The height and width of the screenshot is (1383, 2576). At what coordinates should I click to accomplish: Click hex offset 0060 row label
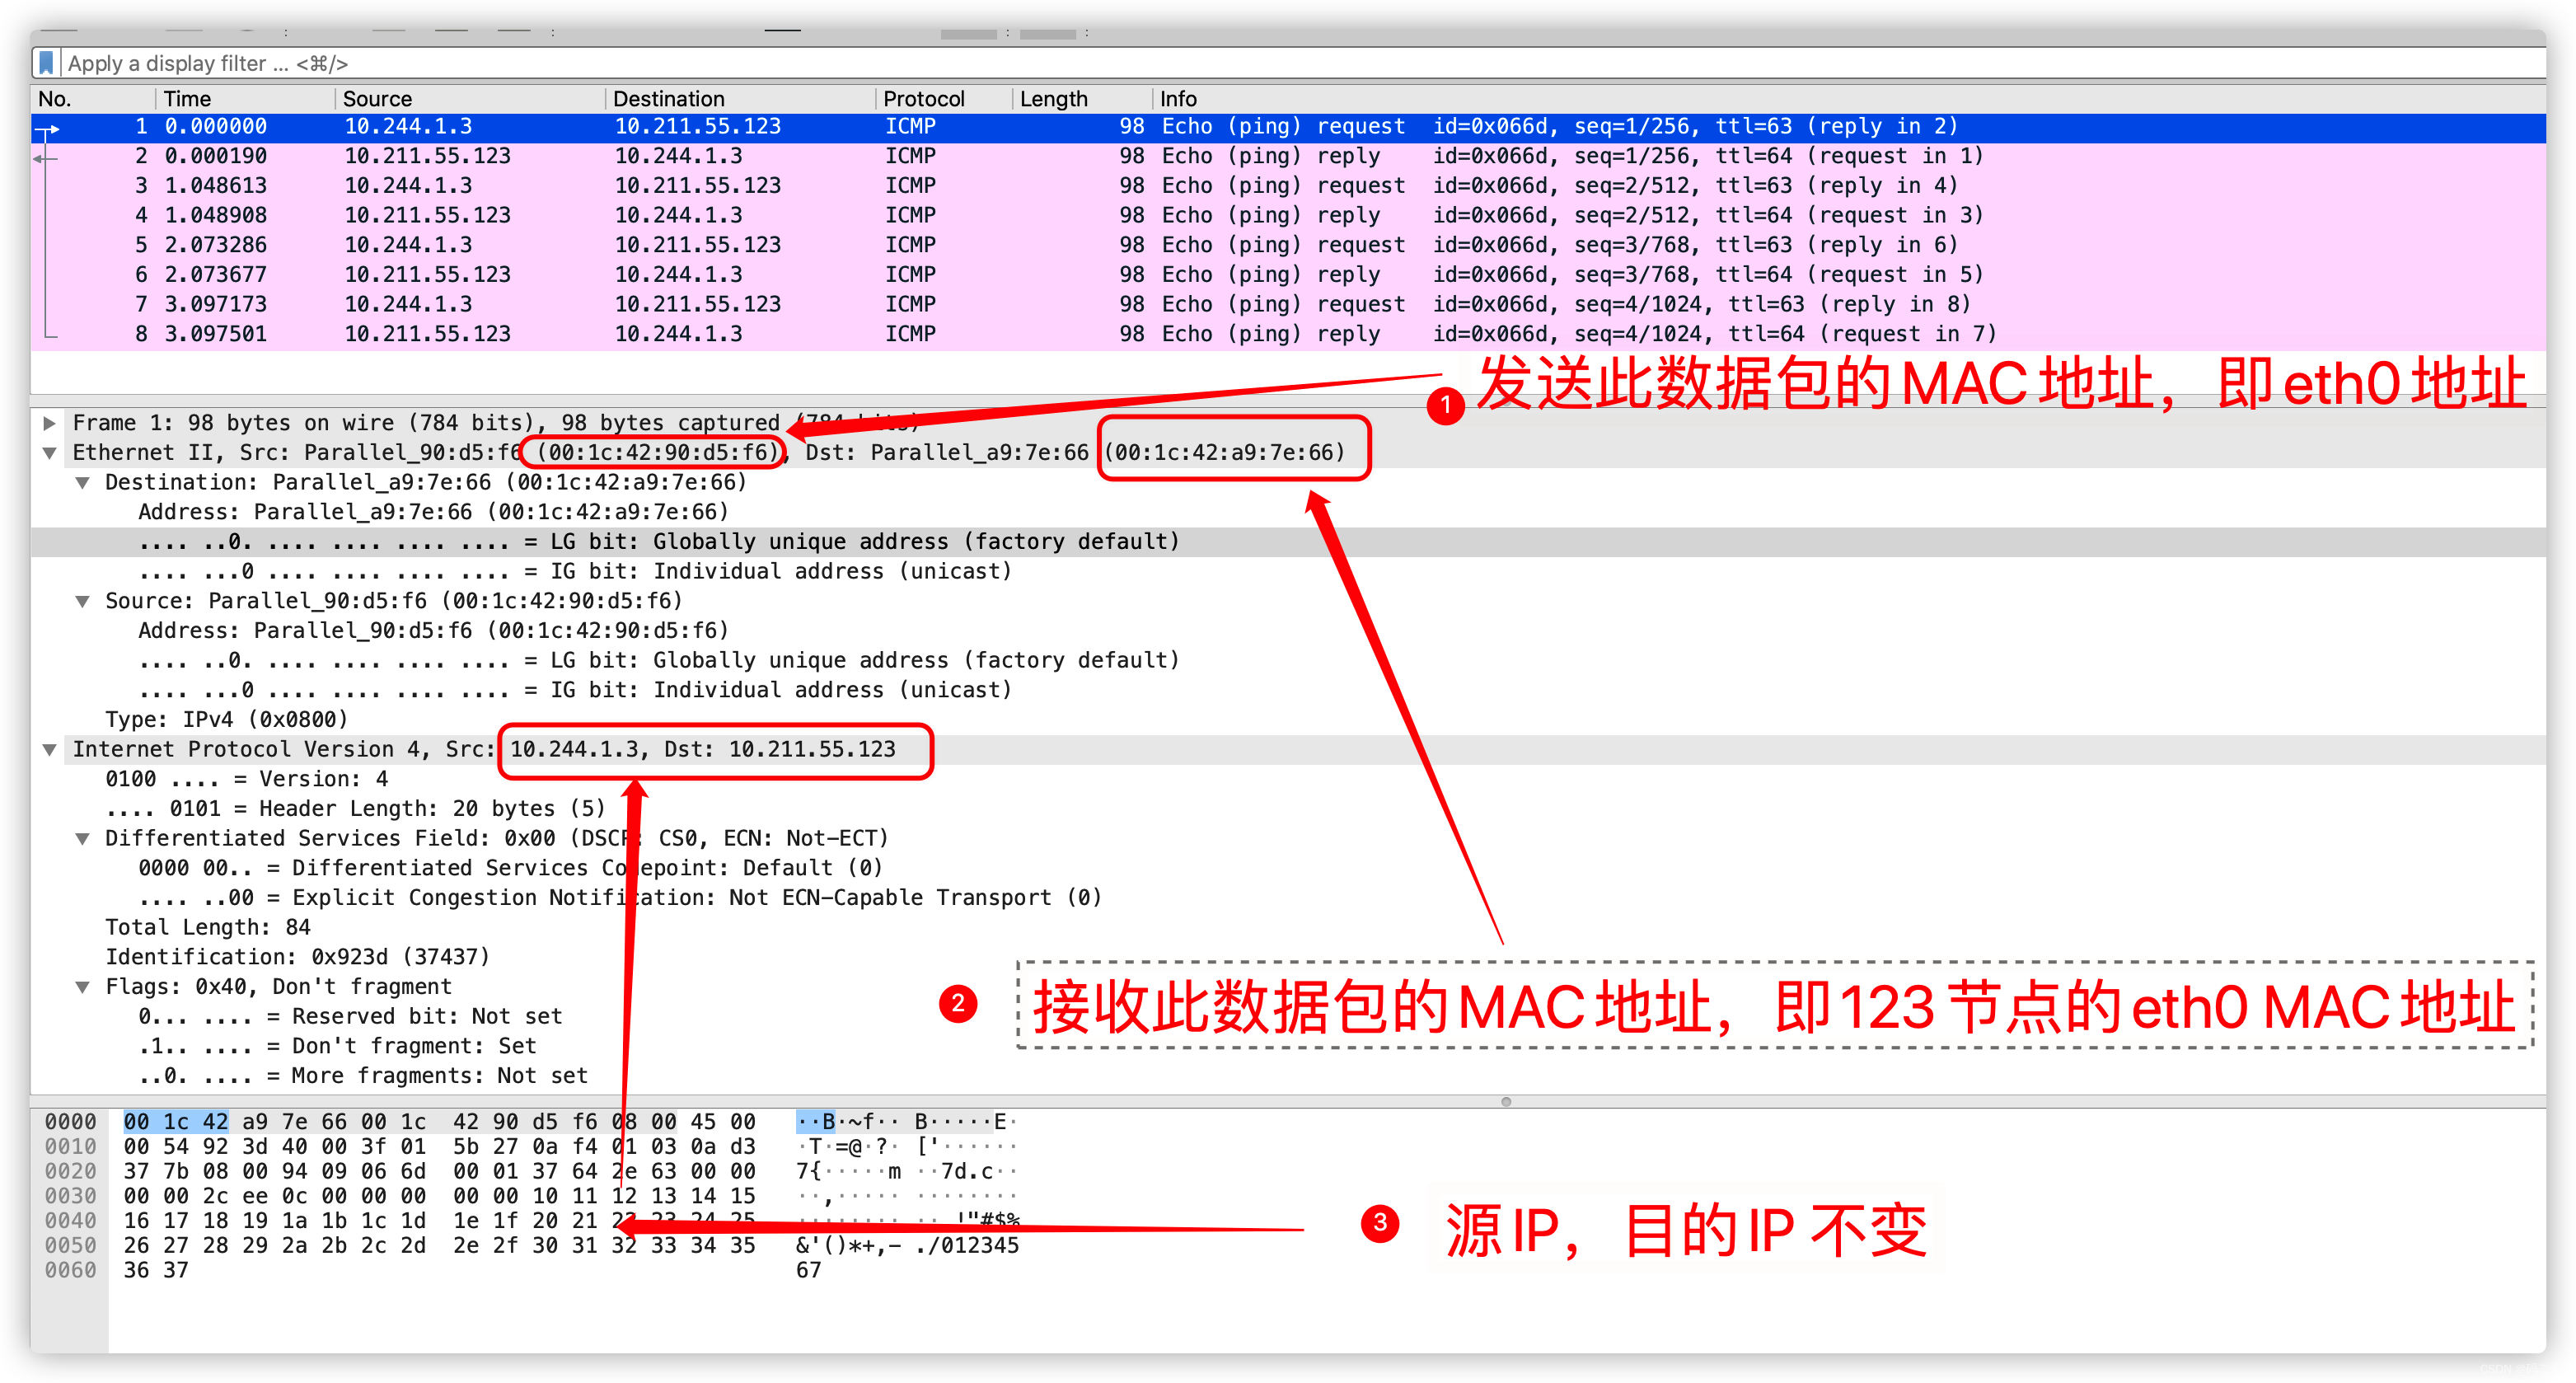tap(70, 1271)
